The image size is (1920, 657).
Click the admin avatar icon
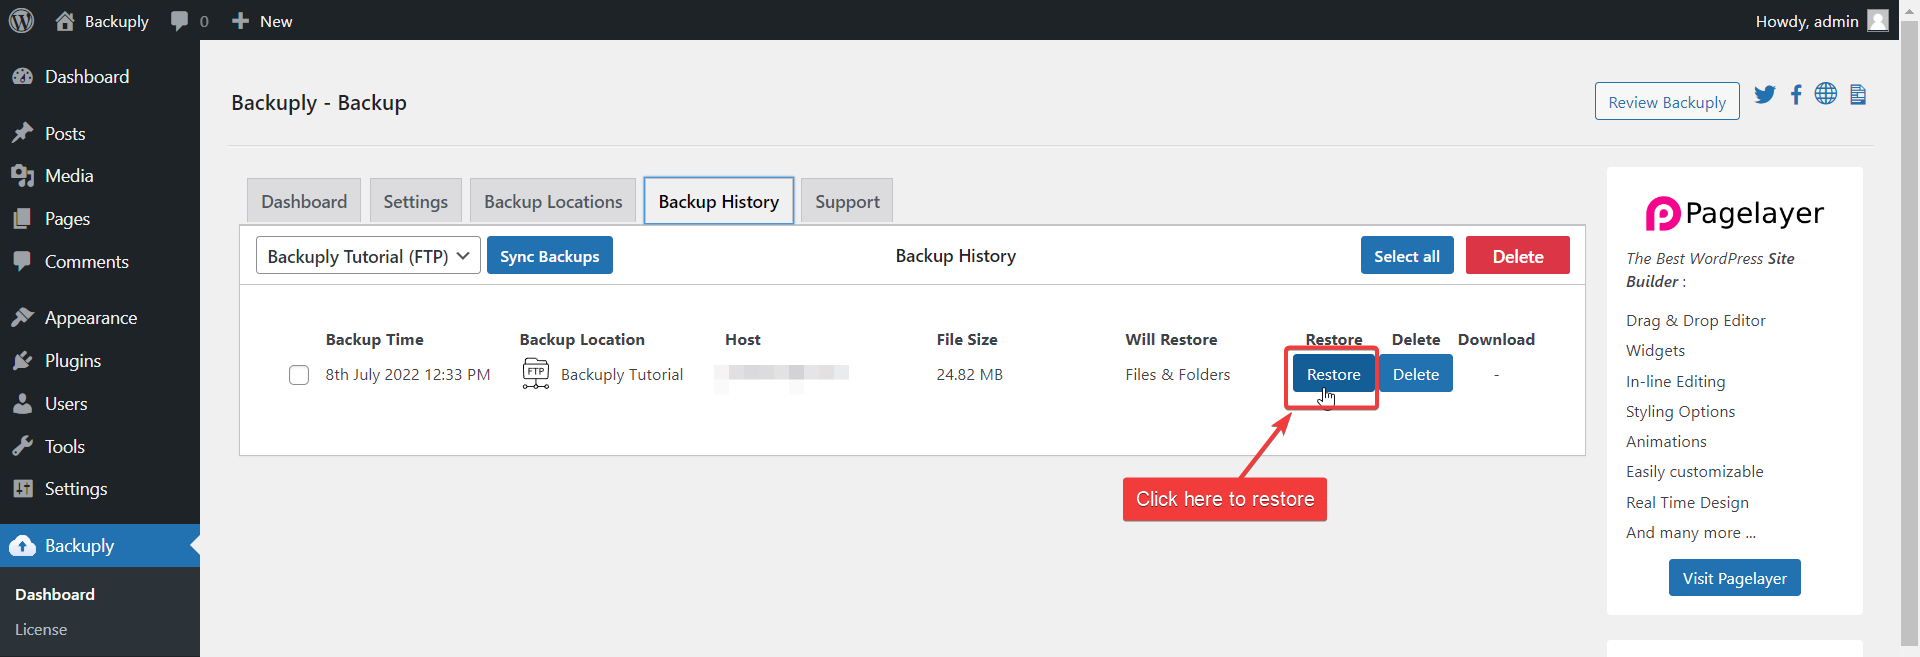(x=1878, y=20)
